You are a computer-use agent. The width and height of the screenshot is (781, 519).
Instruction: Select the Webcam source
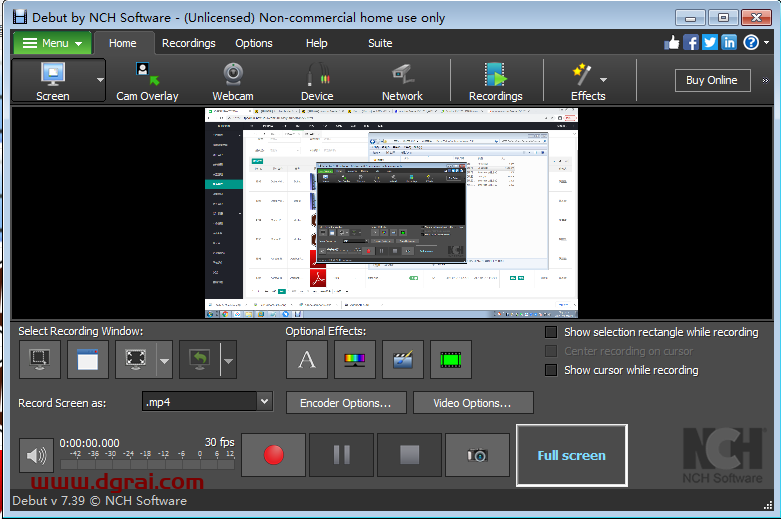233,81
